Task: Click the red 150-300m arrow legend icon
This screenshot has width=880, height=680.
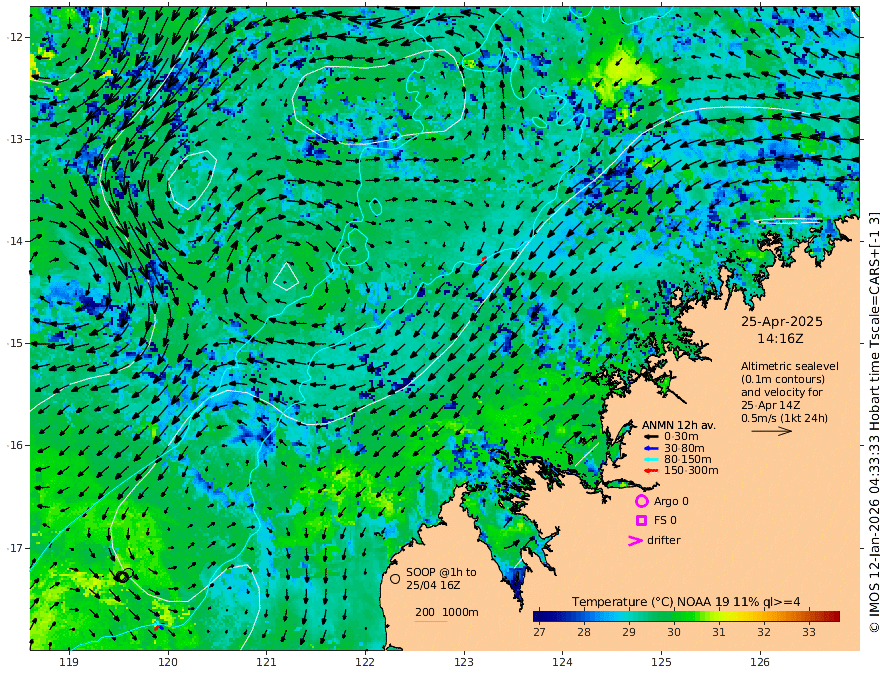Action: 651,471
